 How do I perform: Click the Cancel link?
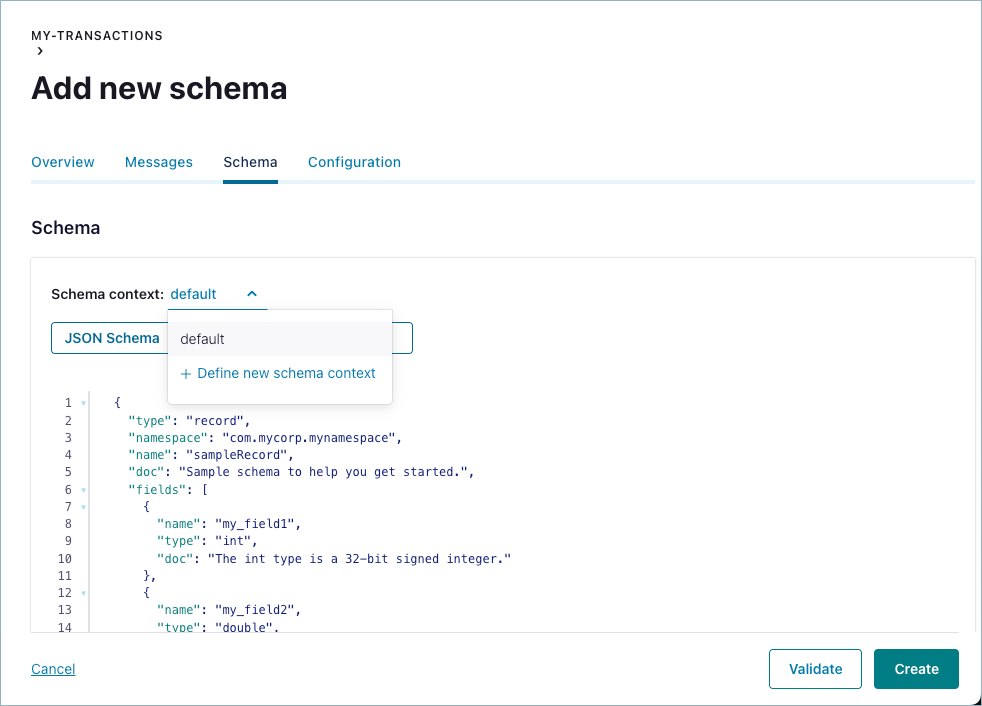(53, 669)
